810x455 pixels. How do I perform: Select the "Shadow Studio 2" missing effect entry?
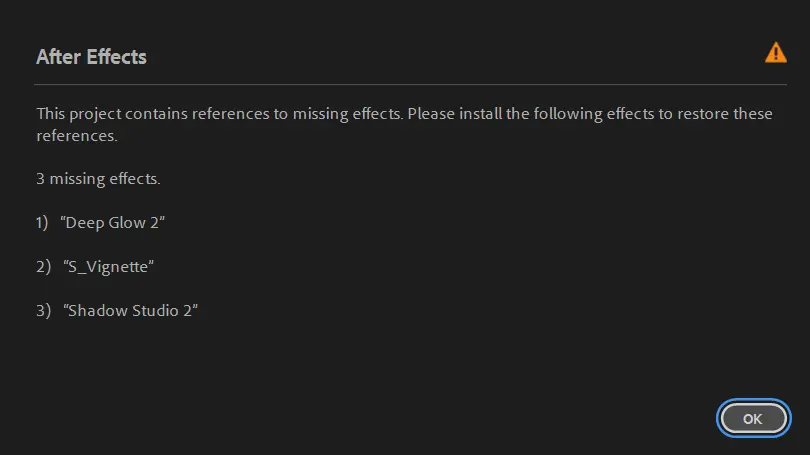[x=130, y=311]
